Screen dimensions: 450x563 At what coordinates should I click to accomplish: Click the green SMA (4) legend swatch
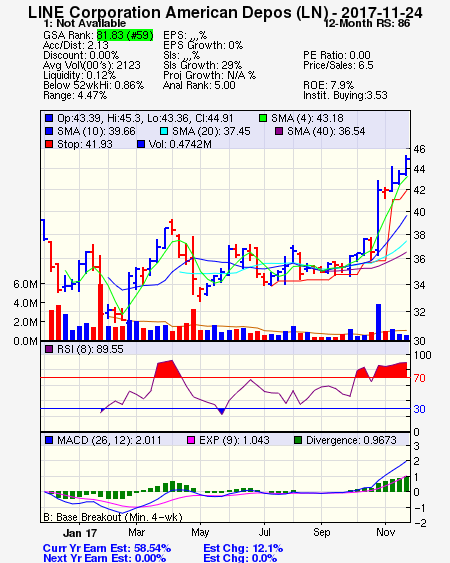(263, 118)
